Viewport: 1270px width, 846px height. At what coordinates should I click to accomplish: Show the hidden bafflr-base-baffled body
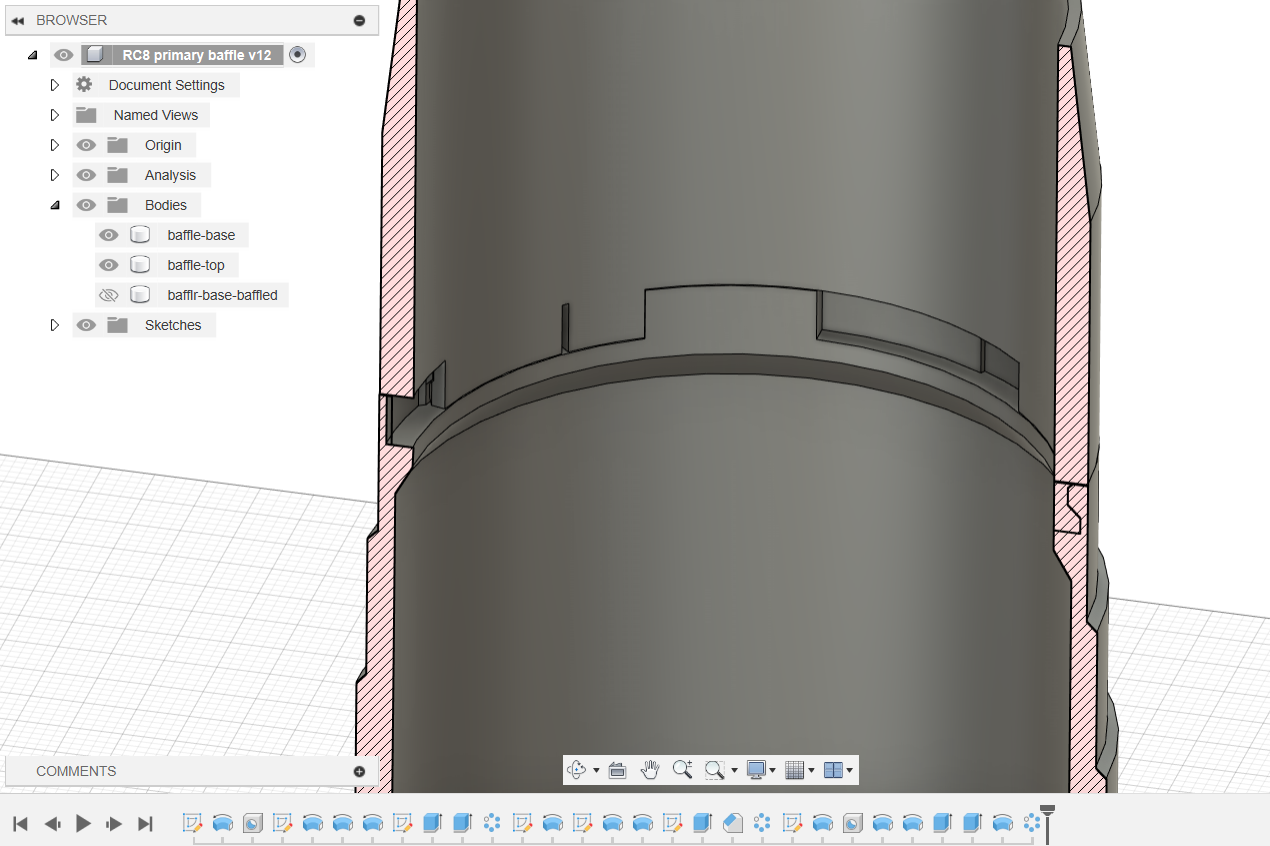click(x=109, y=295)
